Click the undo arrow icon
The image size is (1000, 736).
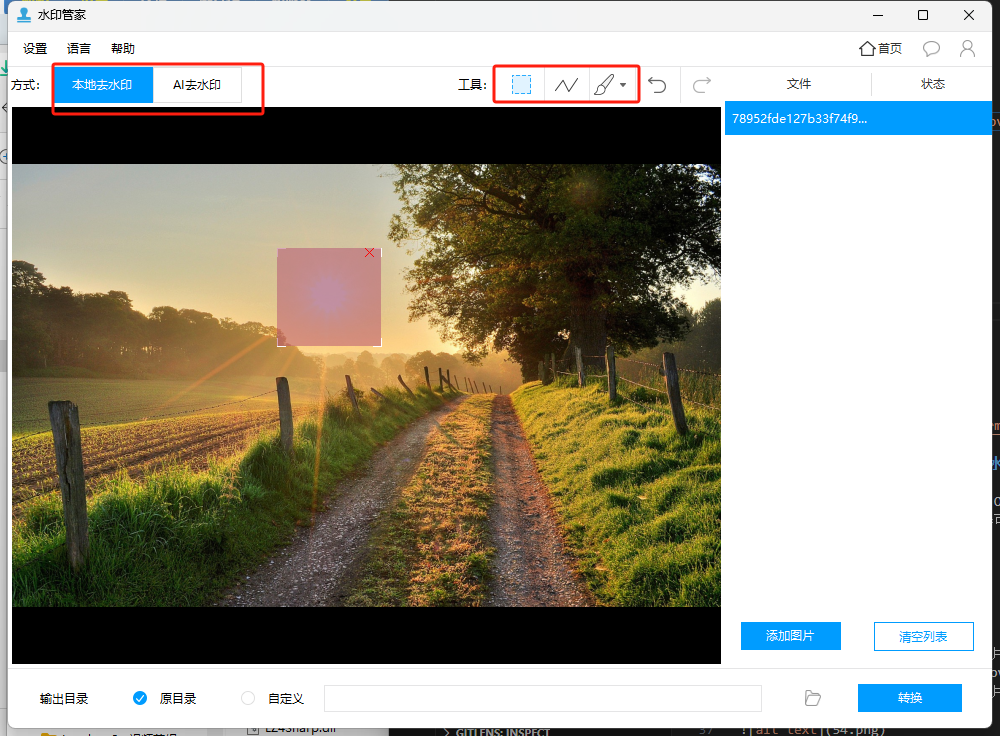[x=658, y=84]
